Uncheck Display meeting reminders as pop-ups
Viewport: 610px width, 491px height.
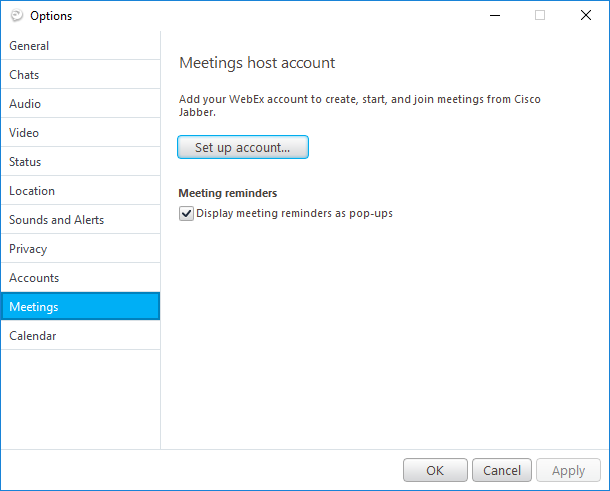(x=186, y=213)
